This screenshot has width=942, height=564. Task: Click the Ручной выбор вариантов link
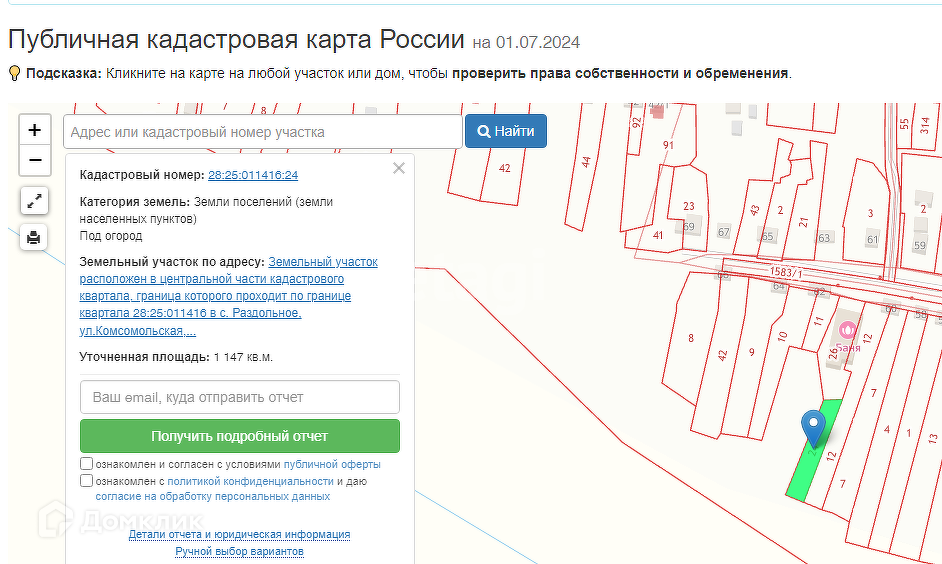[239, 551]
